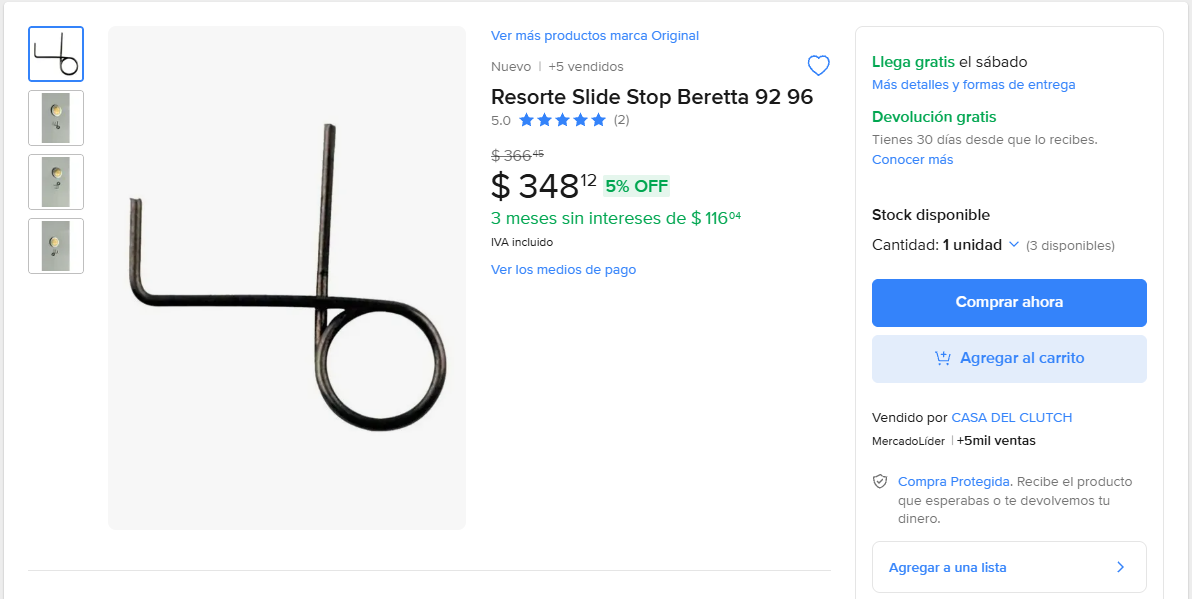
Task: Click the main spring product image
Action: 287,278
